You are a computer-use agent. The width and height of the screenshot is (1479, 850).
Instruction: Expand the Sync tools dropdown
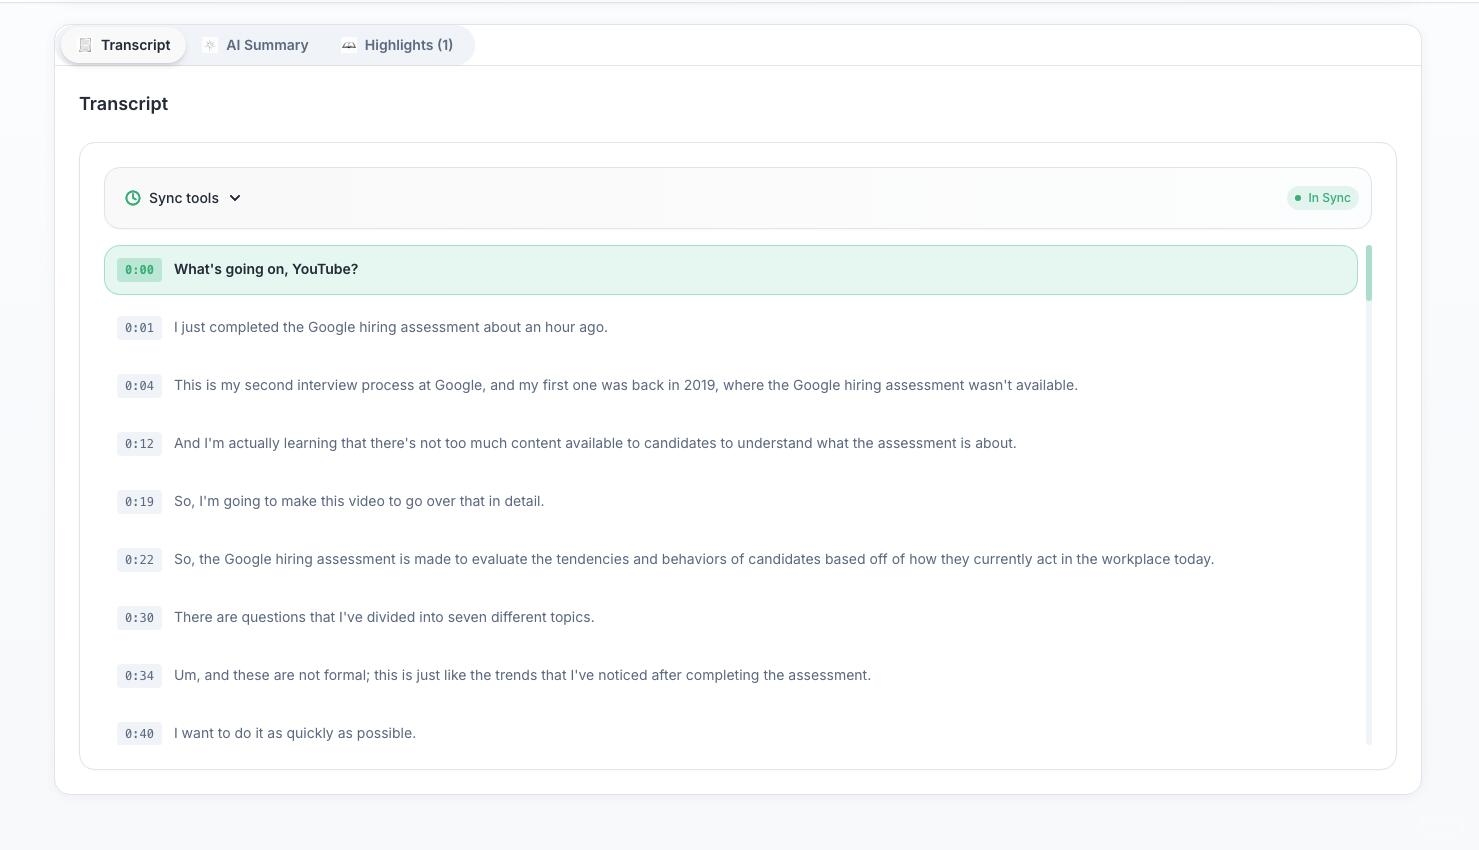tap(184, 198)
